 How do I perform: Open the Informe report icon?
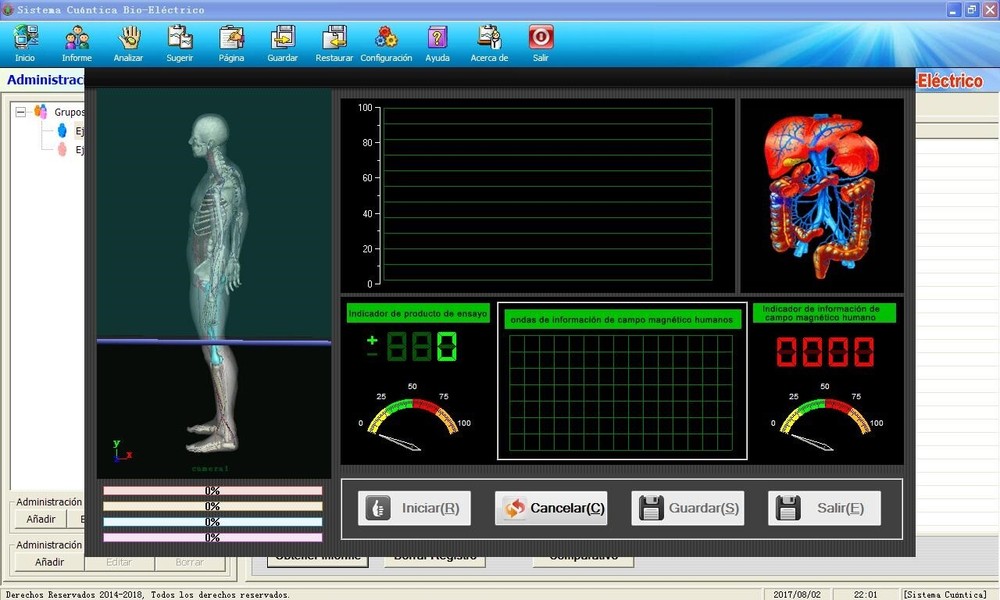(x=77, y=38)
